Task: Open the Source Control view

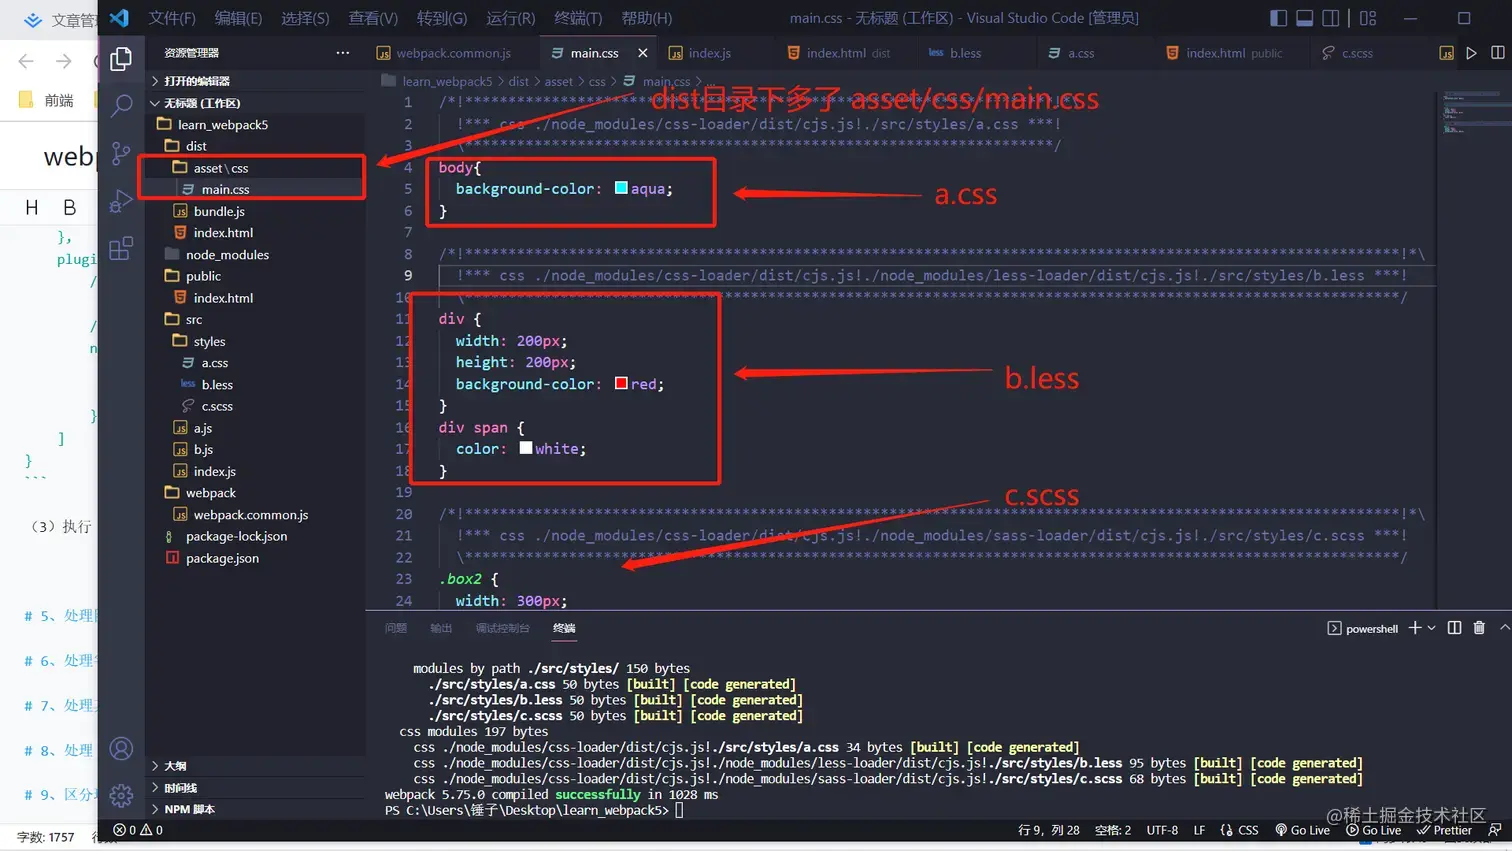Action: (121, 153)
